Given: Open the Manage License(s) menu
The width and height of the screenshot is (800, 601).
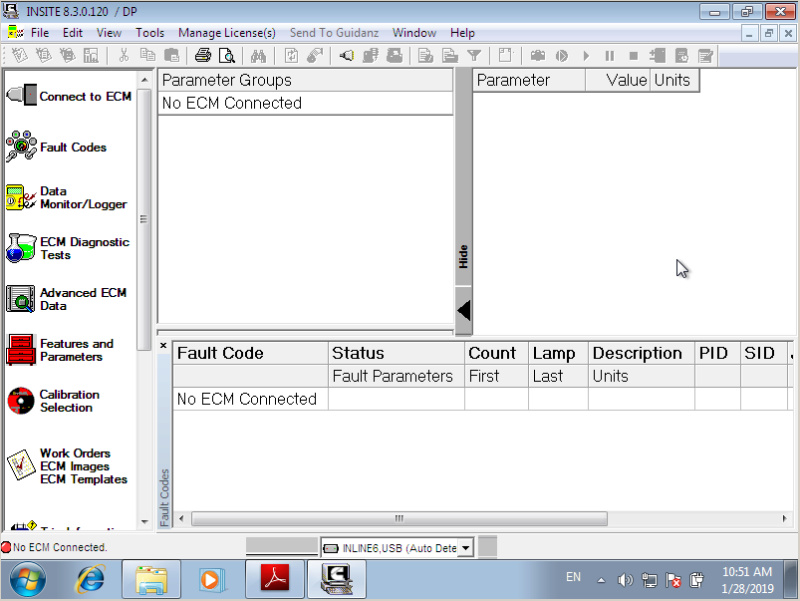Looking at the screenshot, I should (x=227, y=33).
